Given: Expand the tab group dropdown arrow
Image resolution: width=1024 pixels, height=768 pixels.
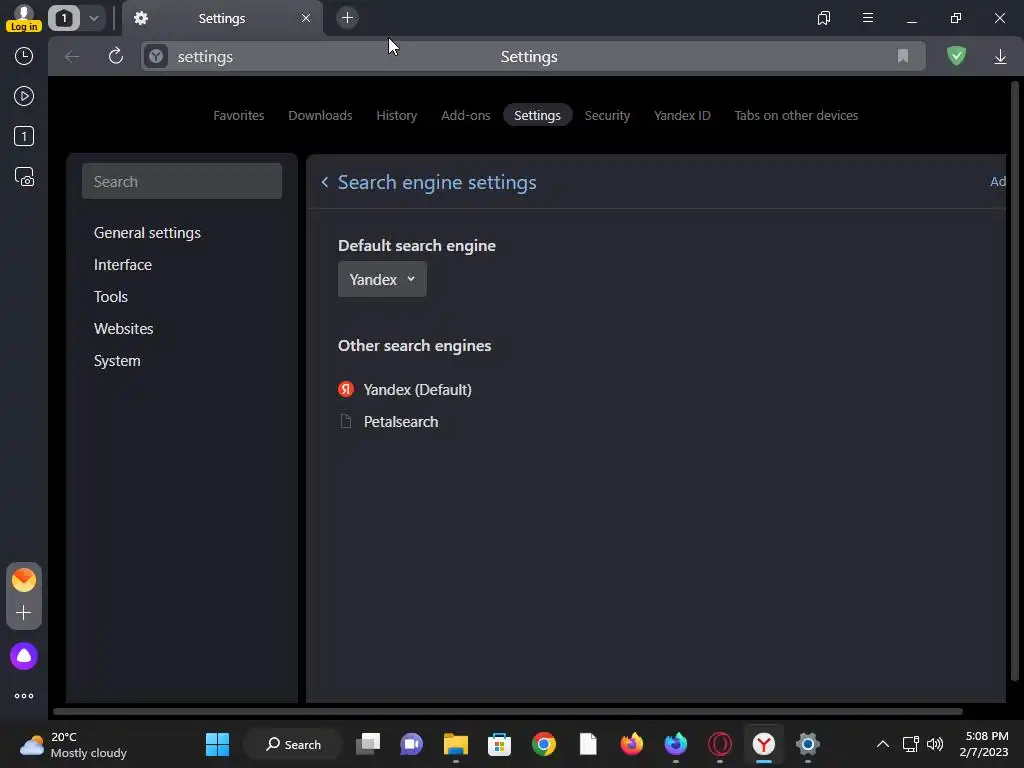Looking at the screenshot, I should [x=93, y=18].
